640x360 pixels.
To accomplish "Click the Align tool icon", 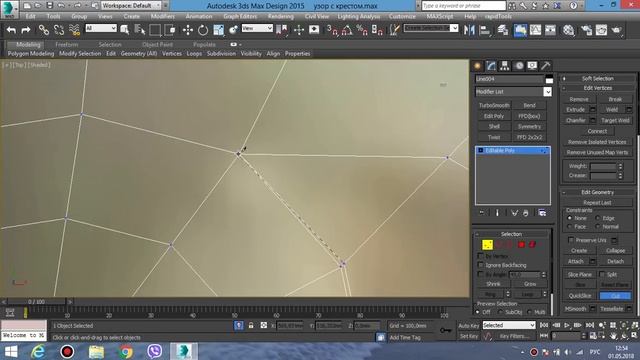I will [484, 30].
